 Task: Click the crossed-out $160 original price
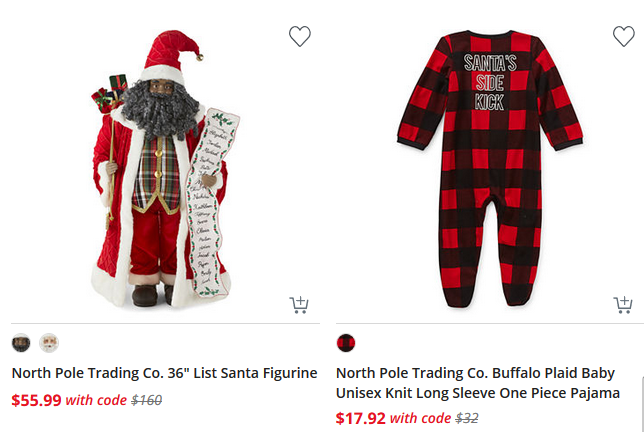point(146,400)
